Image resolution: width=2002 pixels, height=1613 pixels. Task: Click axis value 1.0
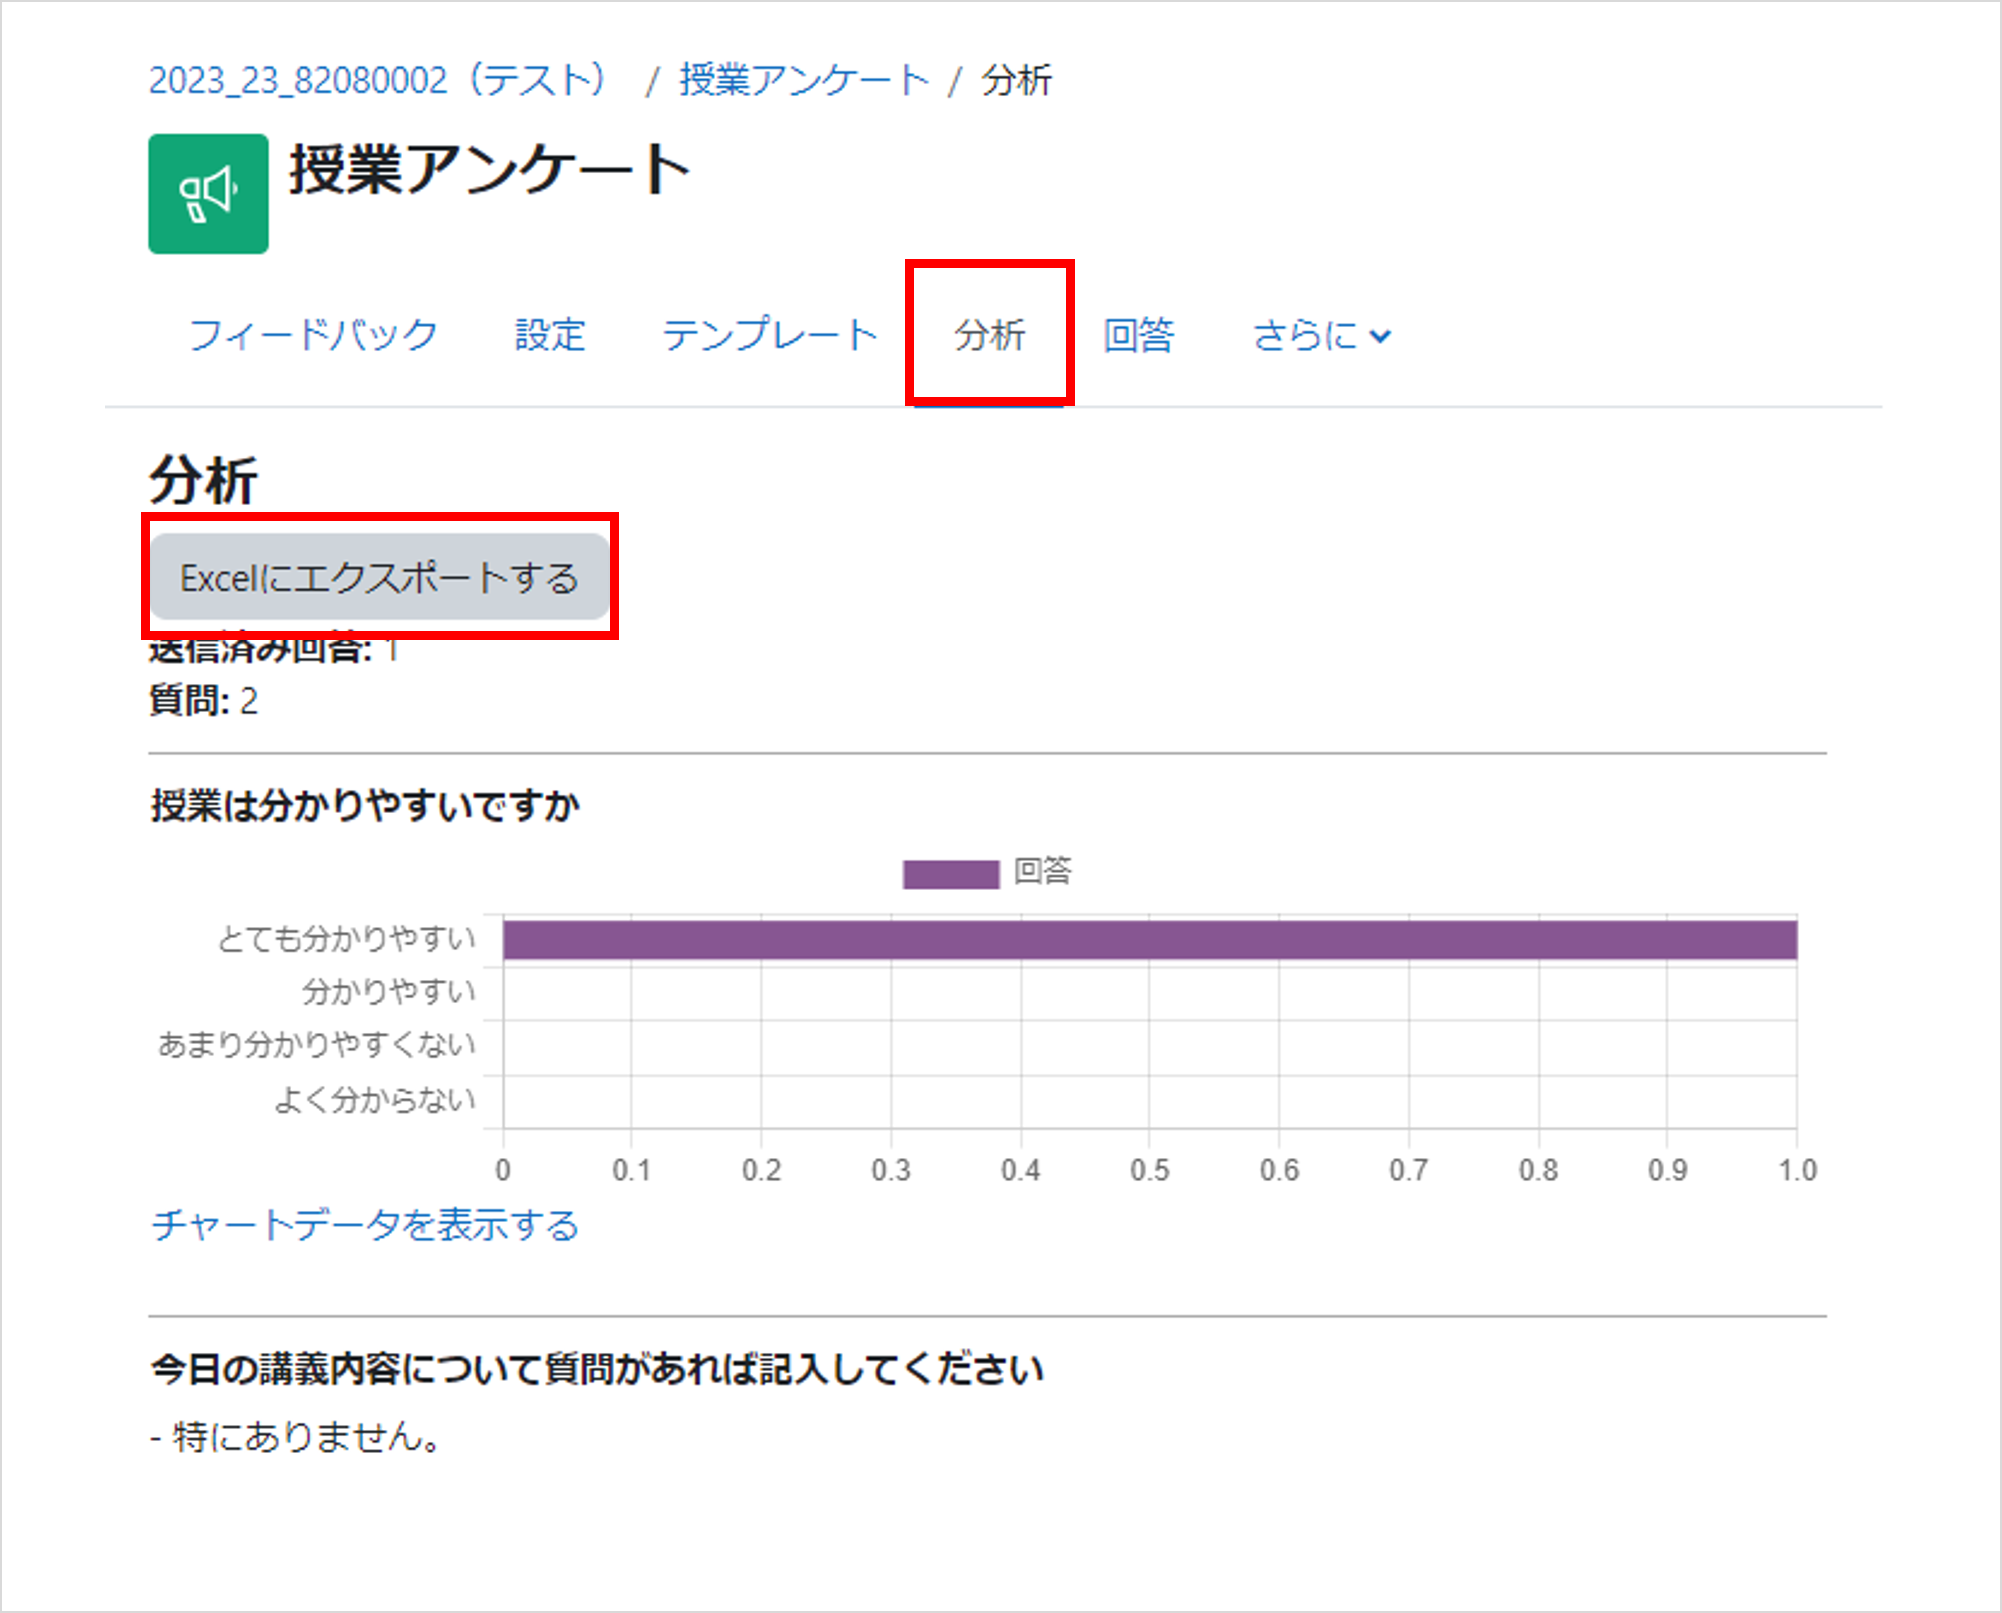pyautogui.click(x=1797, y=1169)
